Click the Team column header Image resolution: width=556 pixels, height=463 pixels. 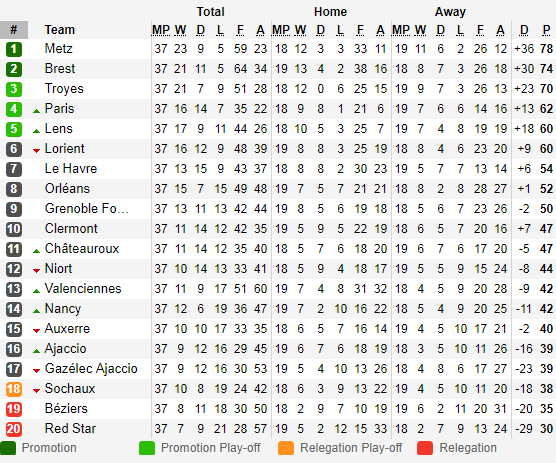pyautogui.click(x=60, y=30)
